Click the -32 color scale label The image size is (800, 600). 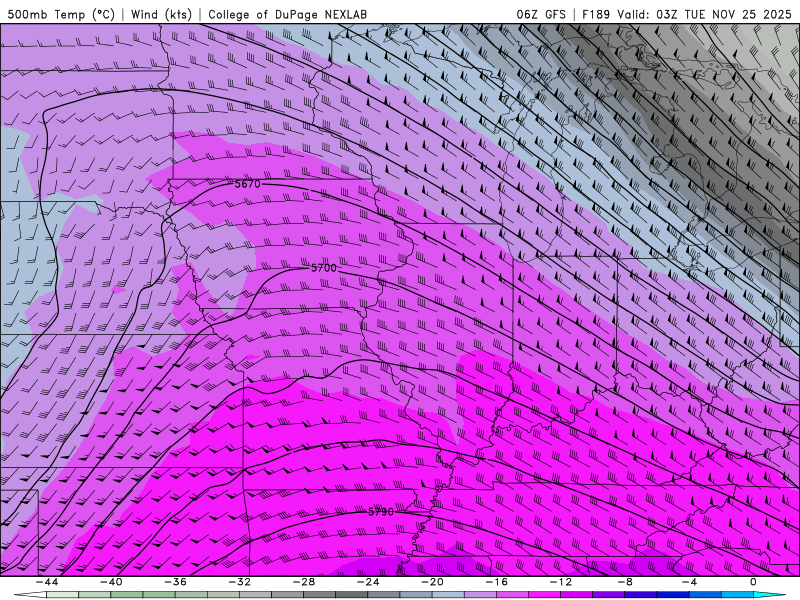[239, 582]
